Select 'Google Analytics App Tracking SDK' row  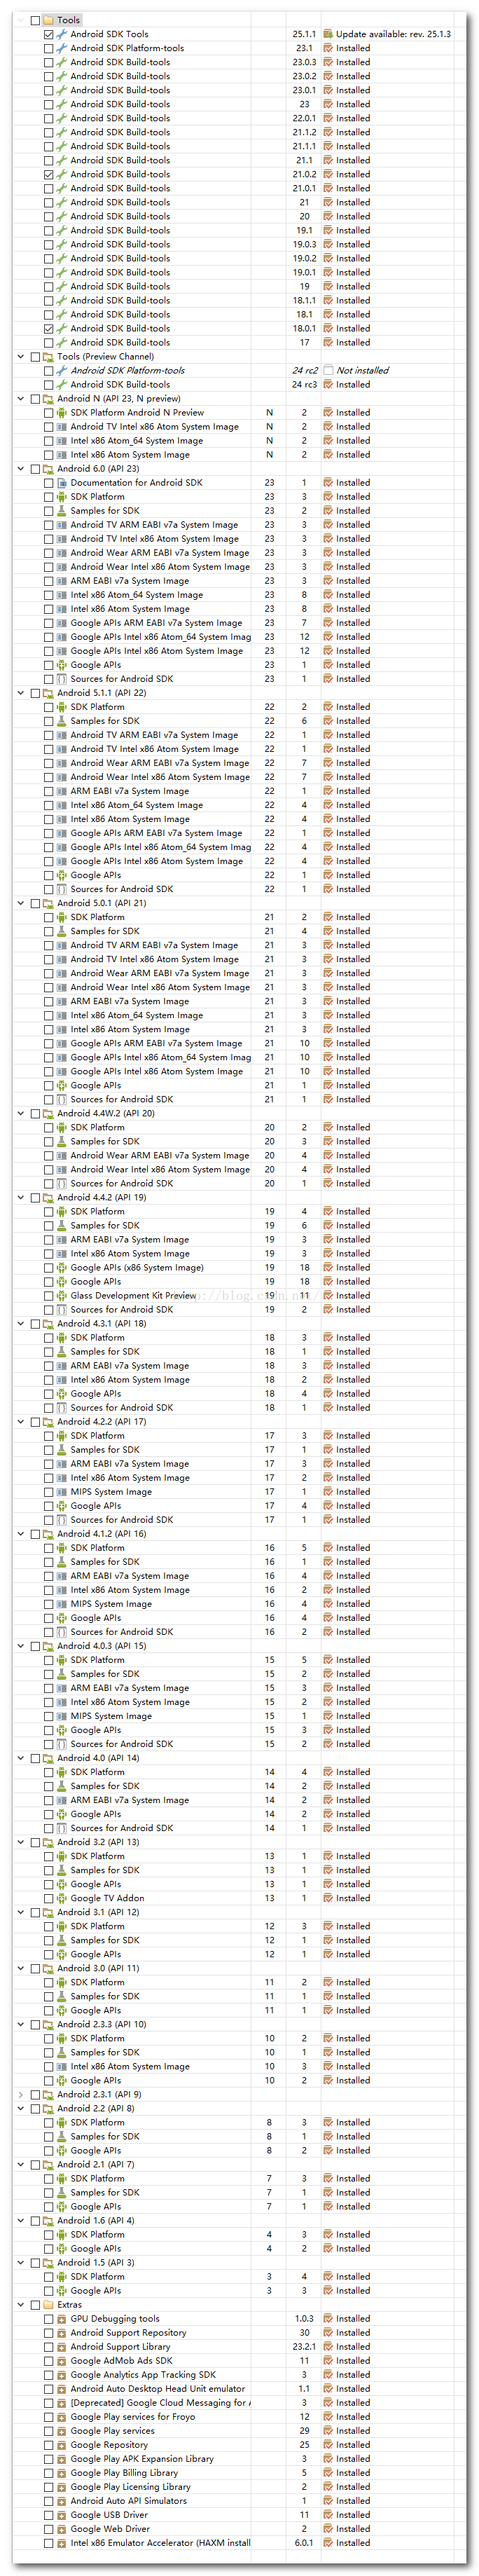pyautogui.click(x=143, y=2374)
